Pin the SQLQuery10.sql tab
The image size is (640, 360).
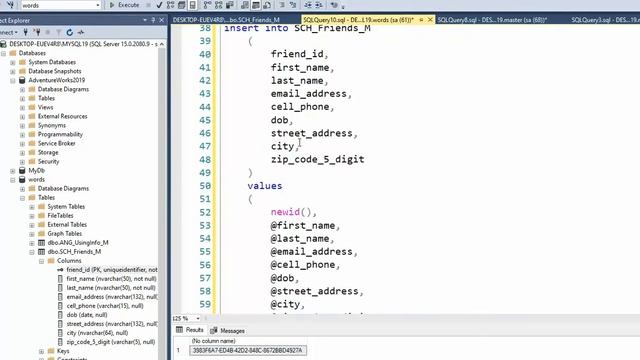[421, 20]
